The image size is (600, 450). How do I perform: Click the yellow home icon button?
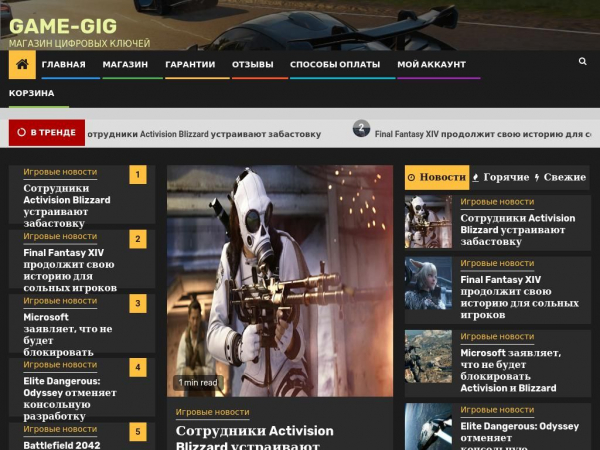tap(22, 64)
